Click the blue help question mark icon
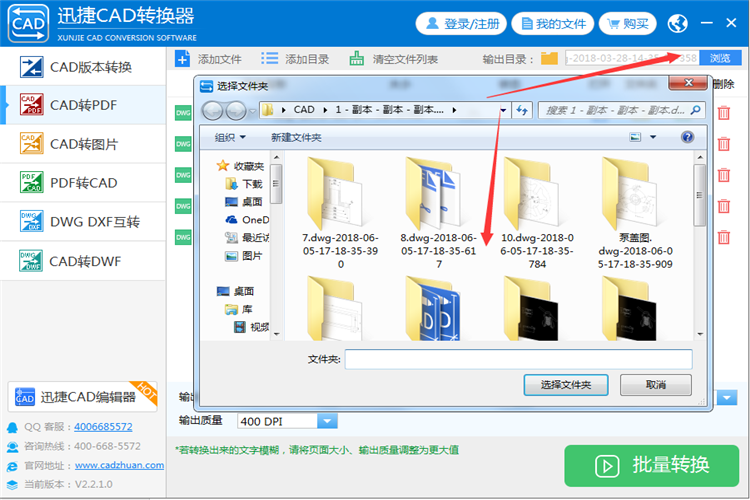 pyautogui.click(x=687, y=137)
